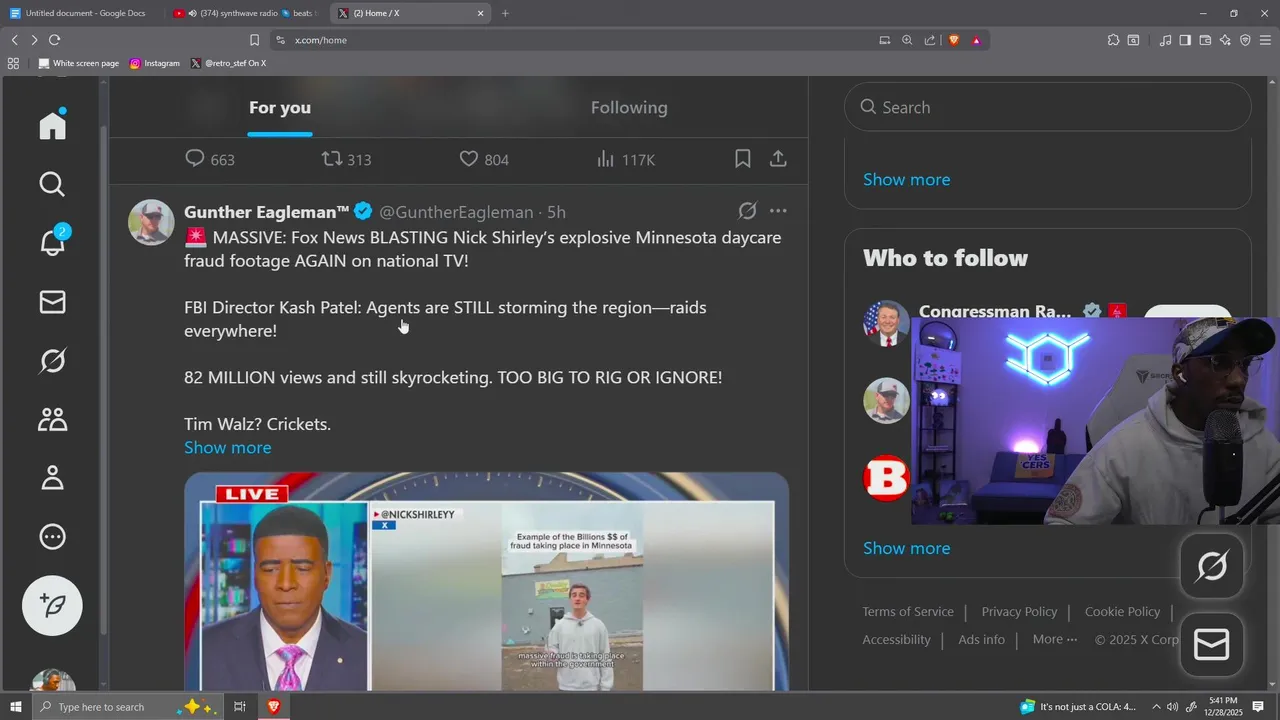Viewport: 1280px width, 720px height.
Task: Share the post via upload arrow icon
Action: click(x=778, y=159)
